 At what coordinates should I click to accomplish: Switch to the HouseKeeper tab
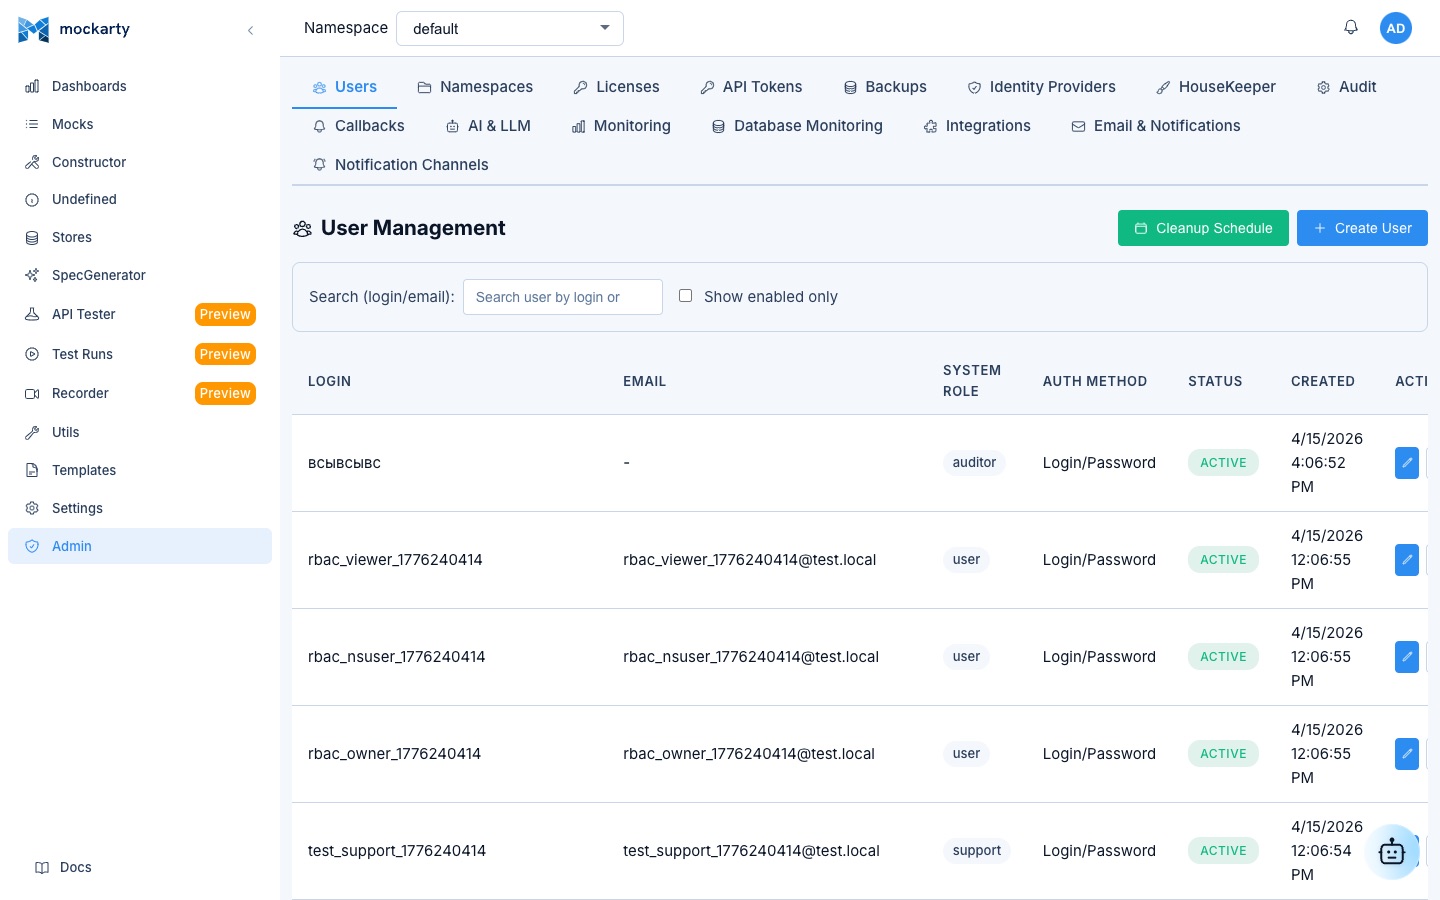1216,87
